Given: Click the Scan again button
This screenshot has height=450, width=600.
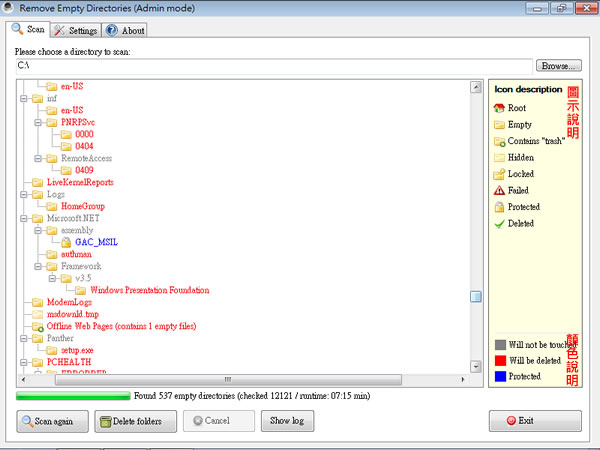Looking at the screenshot, I should [x=52, y=421].
